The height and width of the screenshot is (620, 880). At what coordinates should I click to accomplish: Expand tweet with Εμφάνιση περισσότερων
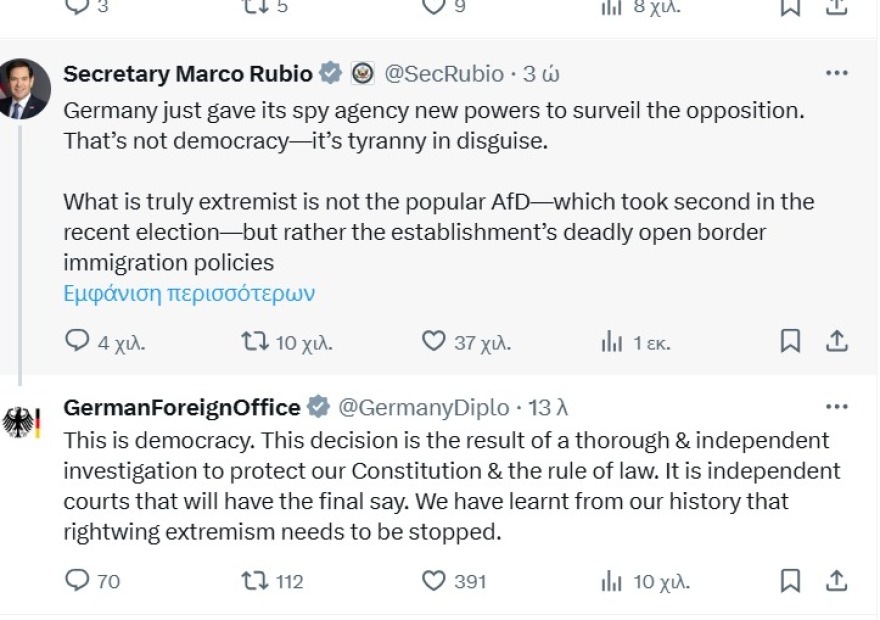189,293
